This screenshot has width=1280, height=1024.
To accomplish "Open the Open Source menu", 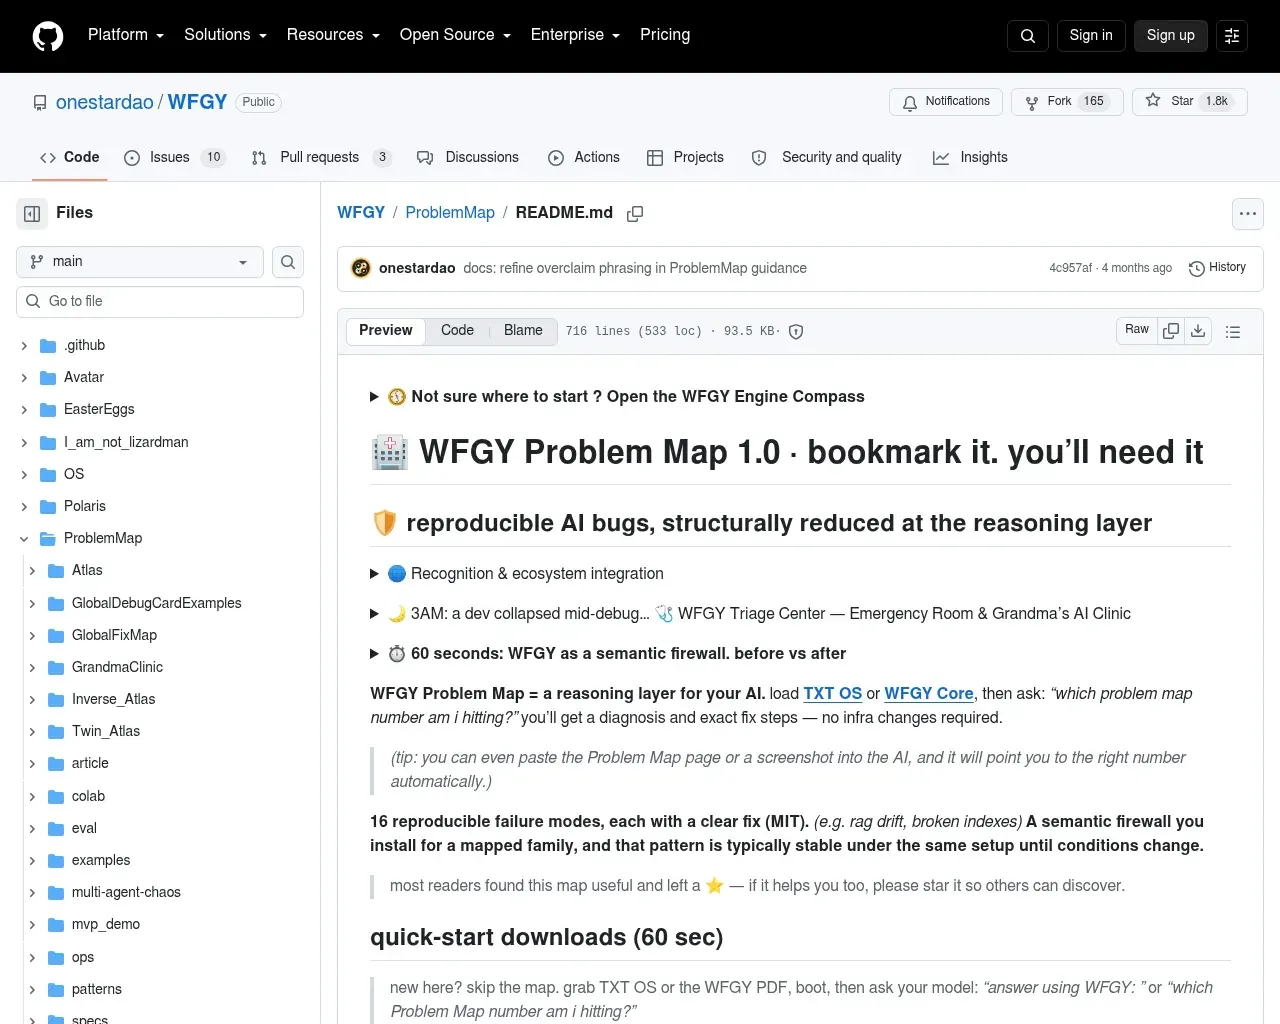I will [455, 35].
